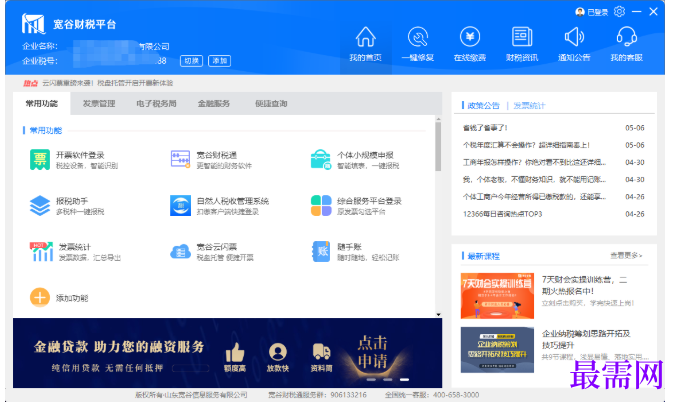
Task: Click the 开票软件登录 title text
Action: [x=81, y=157]
